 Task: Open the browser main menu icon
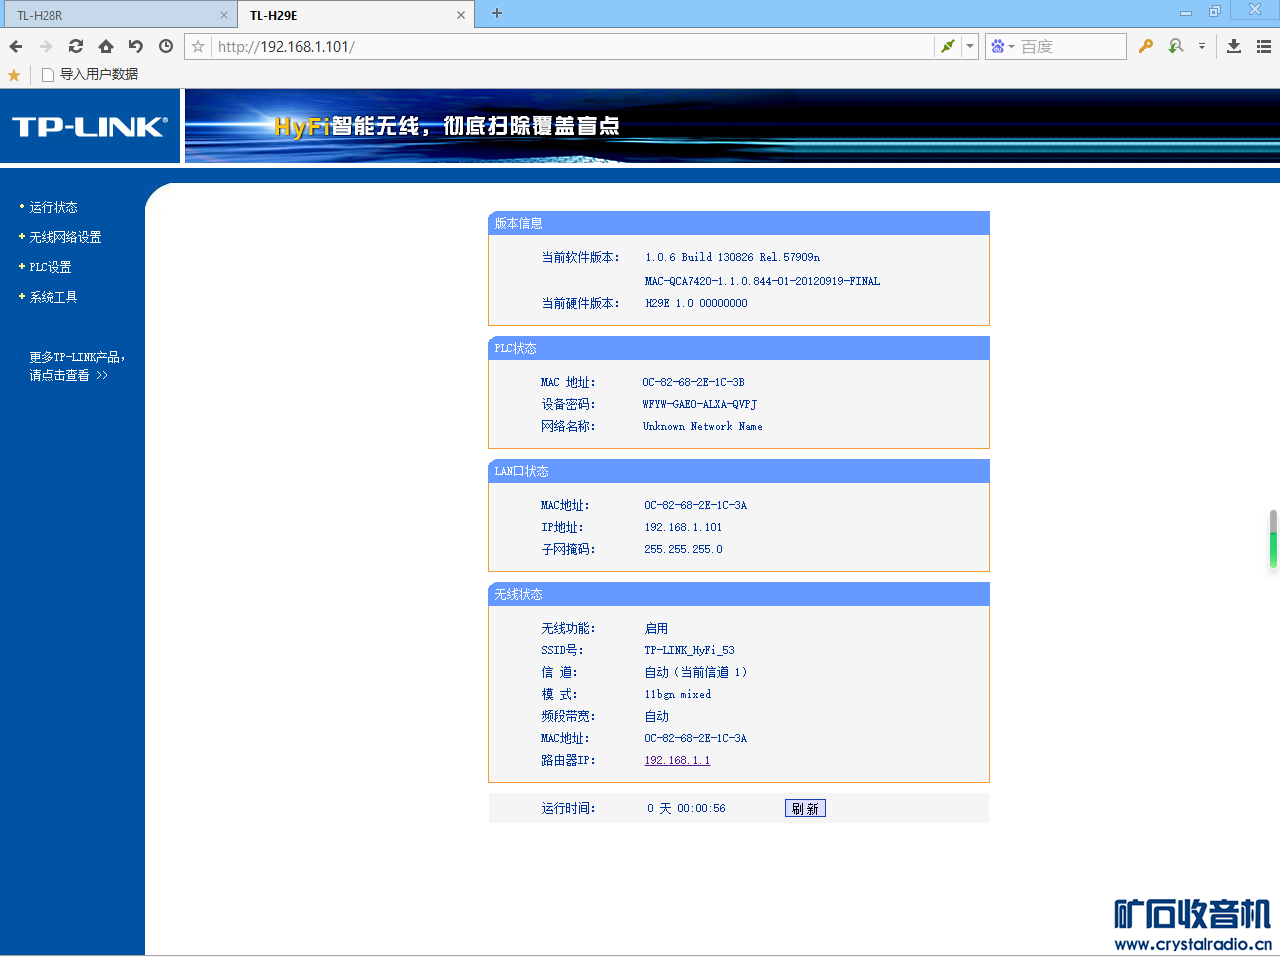1264,46
